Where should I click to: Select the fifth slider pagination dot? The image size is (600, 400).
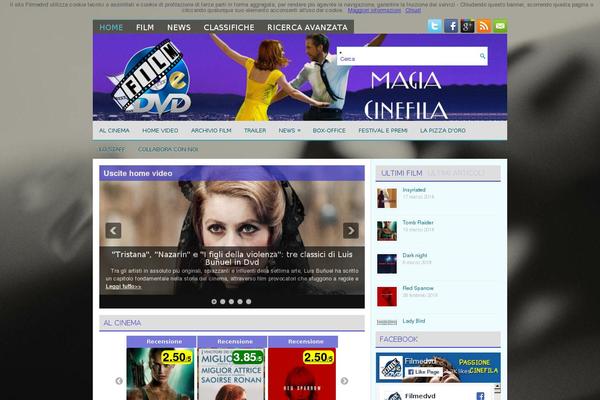click(249, 302)
